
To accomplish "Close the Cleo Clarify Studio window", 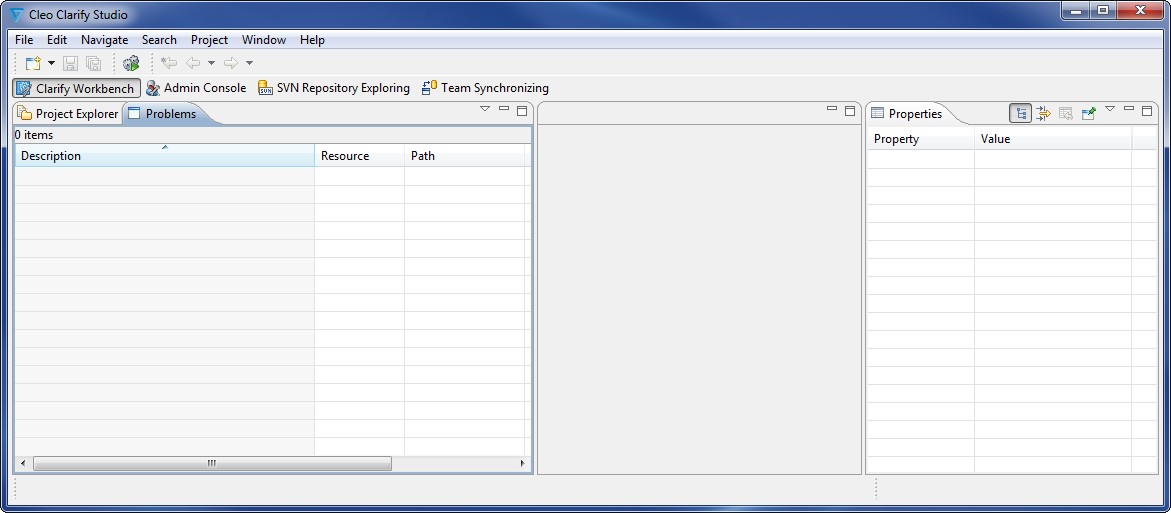I will pyautogui.click(x=1140, y=10).
